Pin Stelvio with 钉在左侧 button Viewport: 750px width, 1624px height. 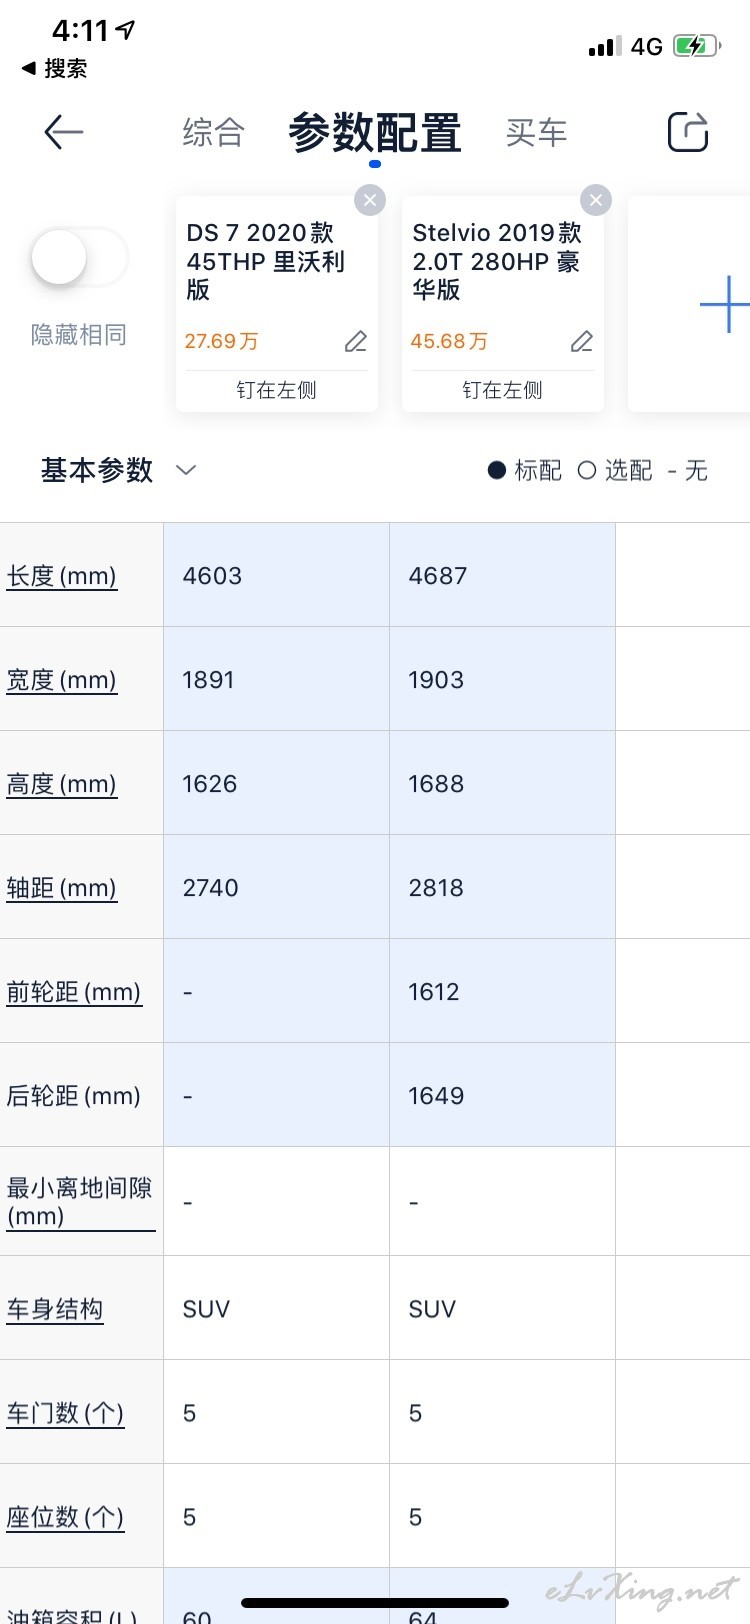coord(503,390)
